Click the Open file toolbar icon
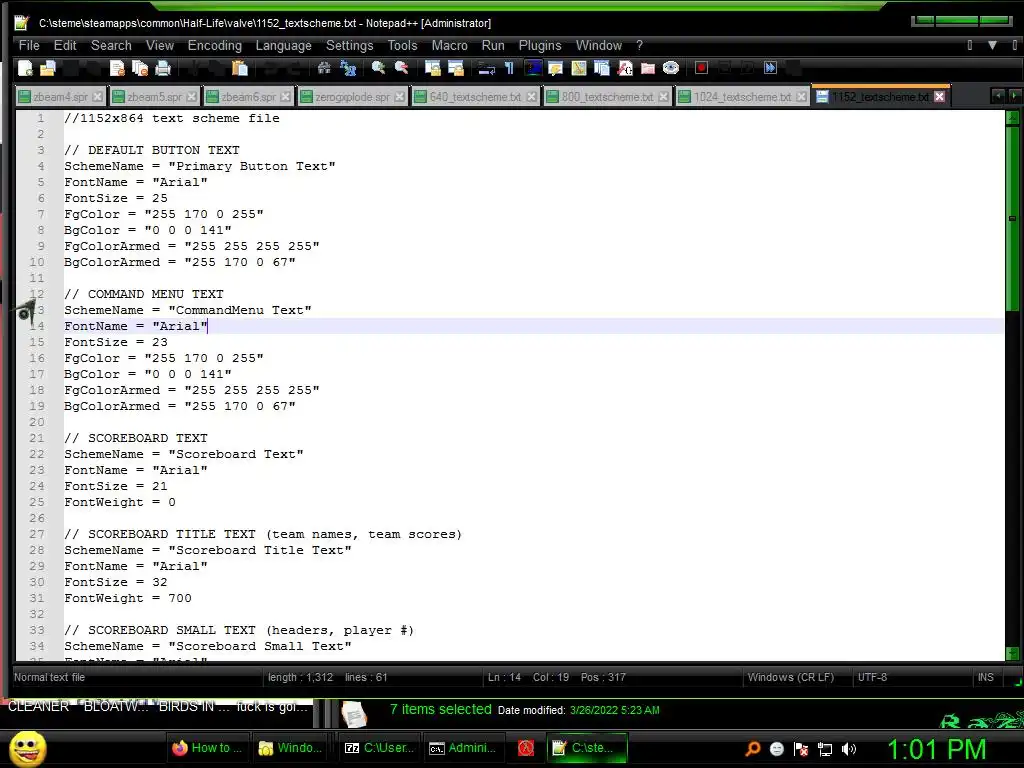1024x768 pixels. coord(48,68)
